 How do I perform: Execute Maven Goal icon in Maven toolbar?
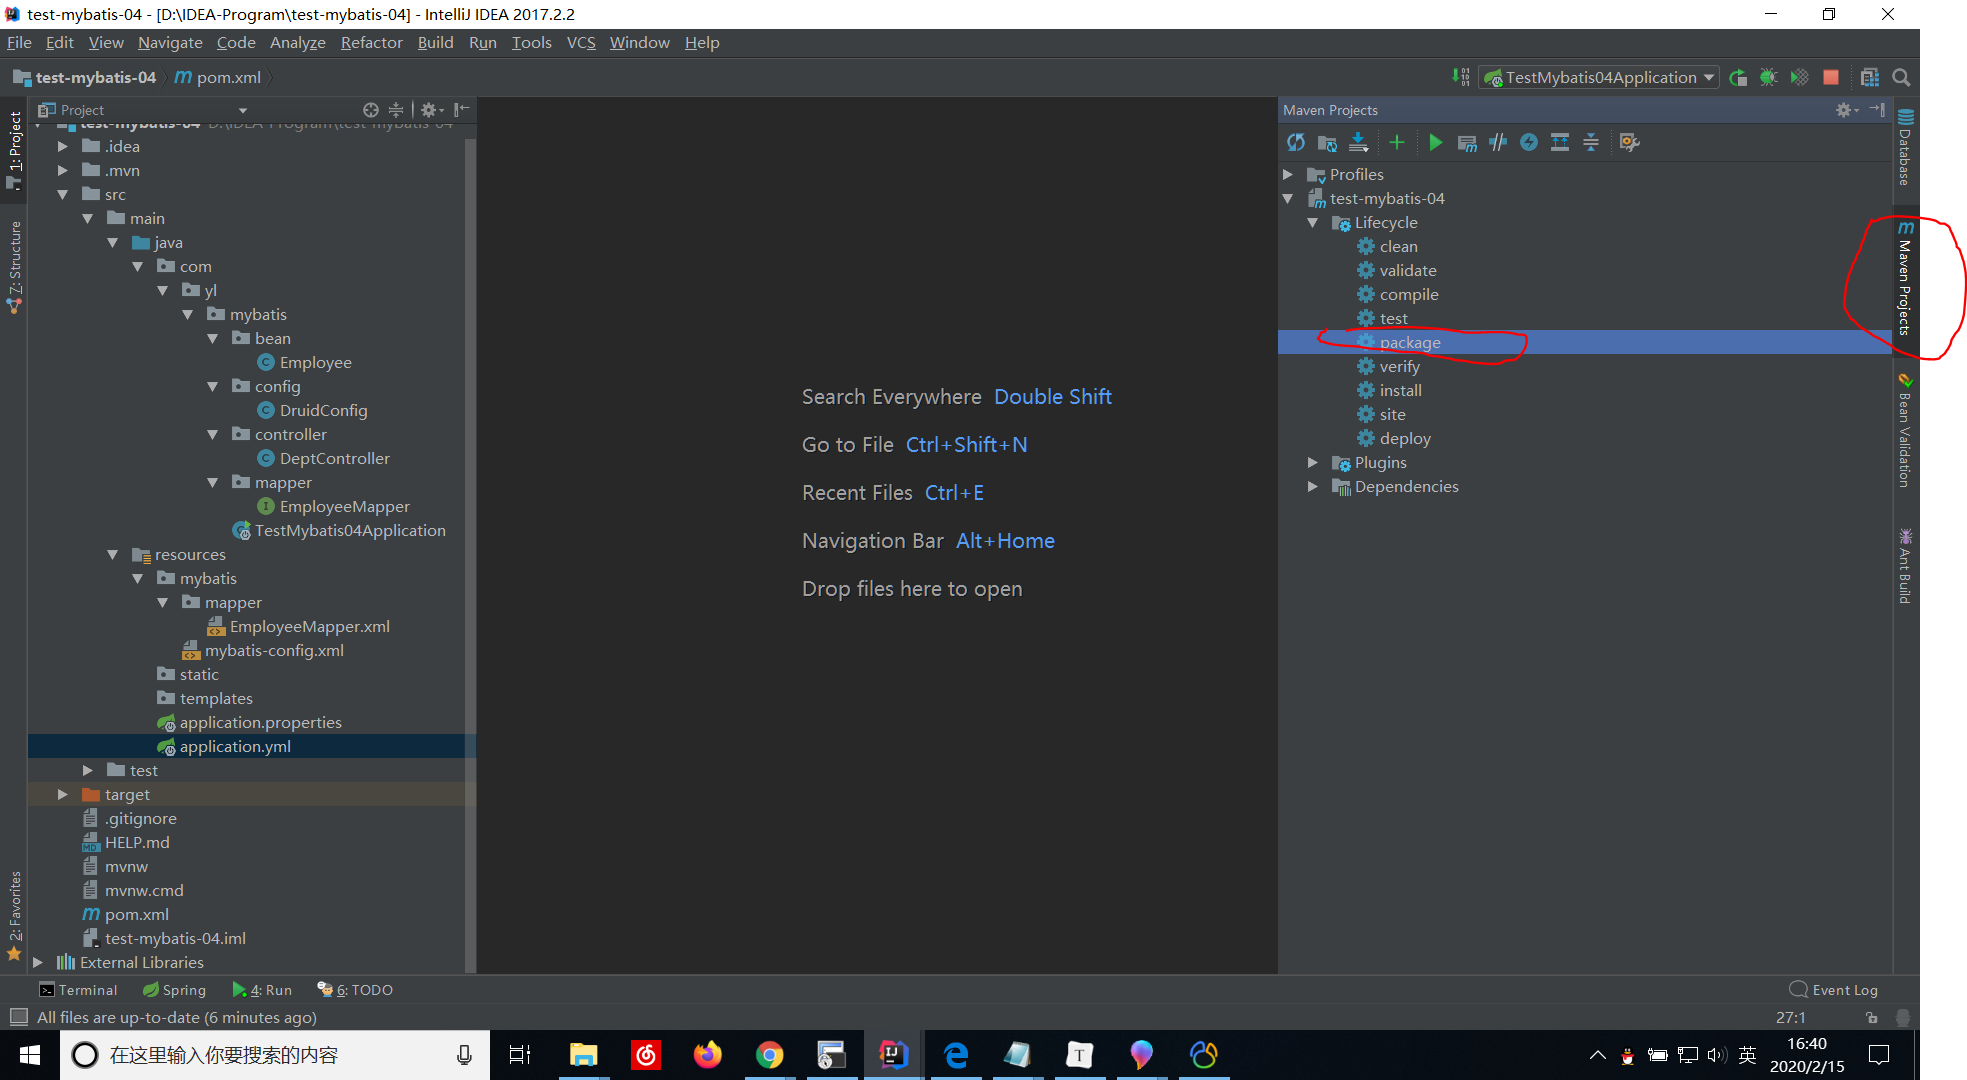click(x=1467, y=142)
